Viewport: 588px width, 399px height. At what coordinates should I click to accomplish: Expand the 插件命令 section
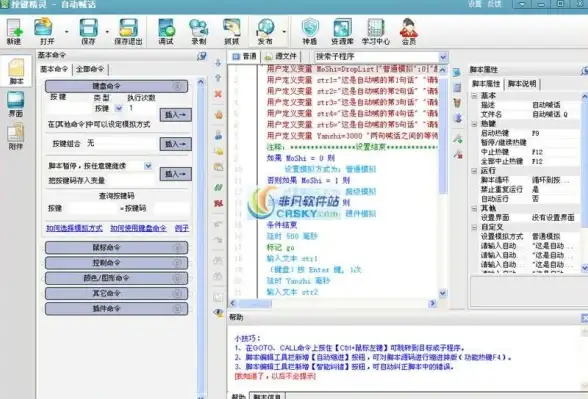(116, 309)
